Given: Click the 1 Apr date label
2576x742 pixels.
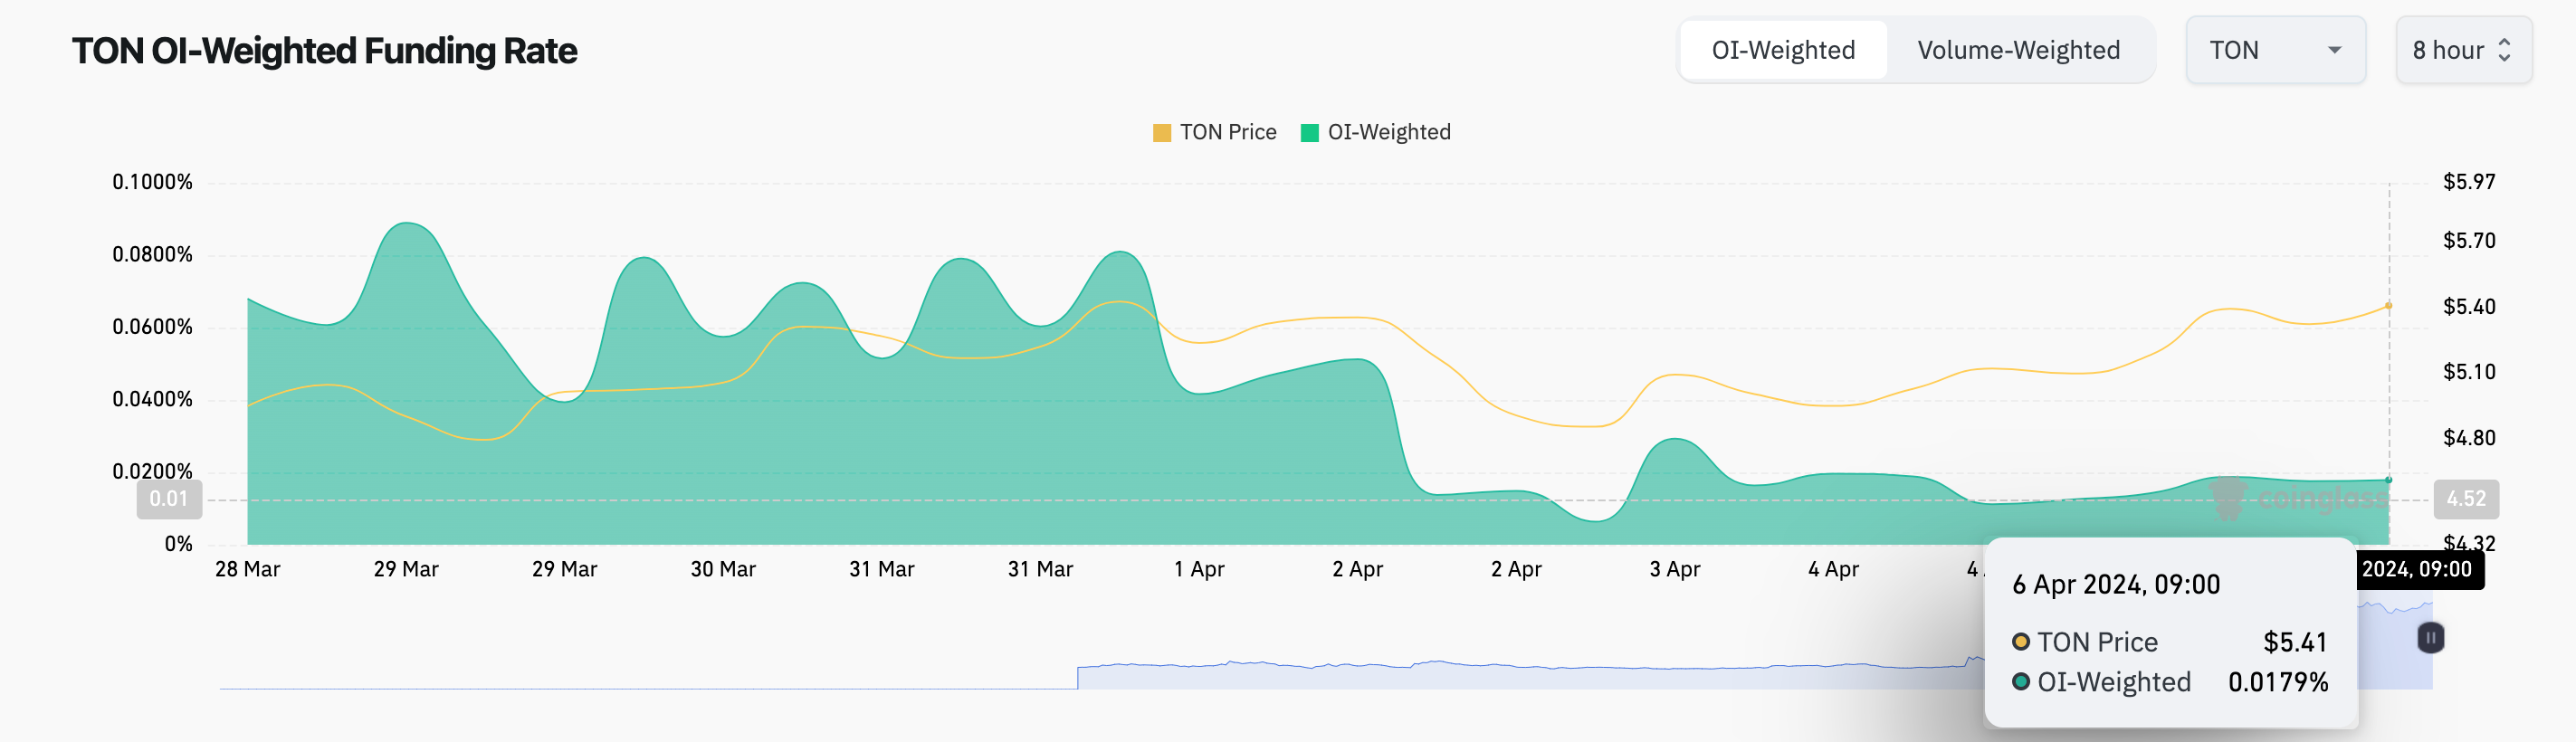Looking at the screenshot, I should tap(1199, 569).
